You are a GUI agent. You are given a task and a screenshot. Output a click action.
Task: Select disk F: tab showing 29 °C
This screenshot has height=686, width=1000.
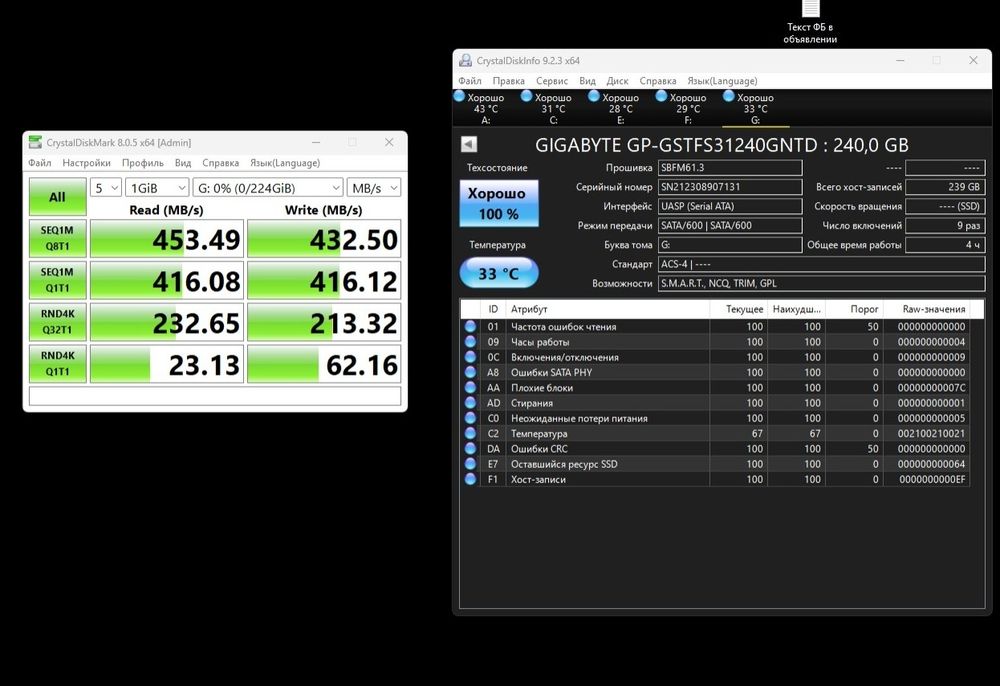click(x=688, y=108)
